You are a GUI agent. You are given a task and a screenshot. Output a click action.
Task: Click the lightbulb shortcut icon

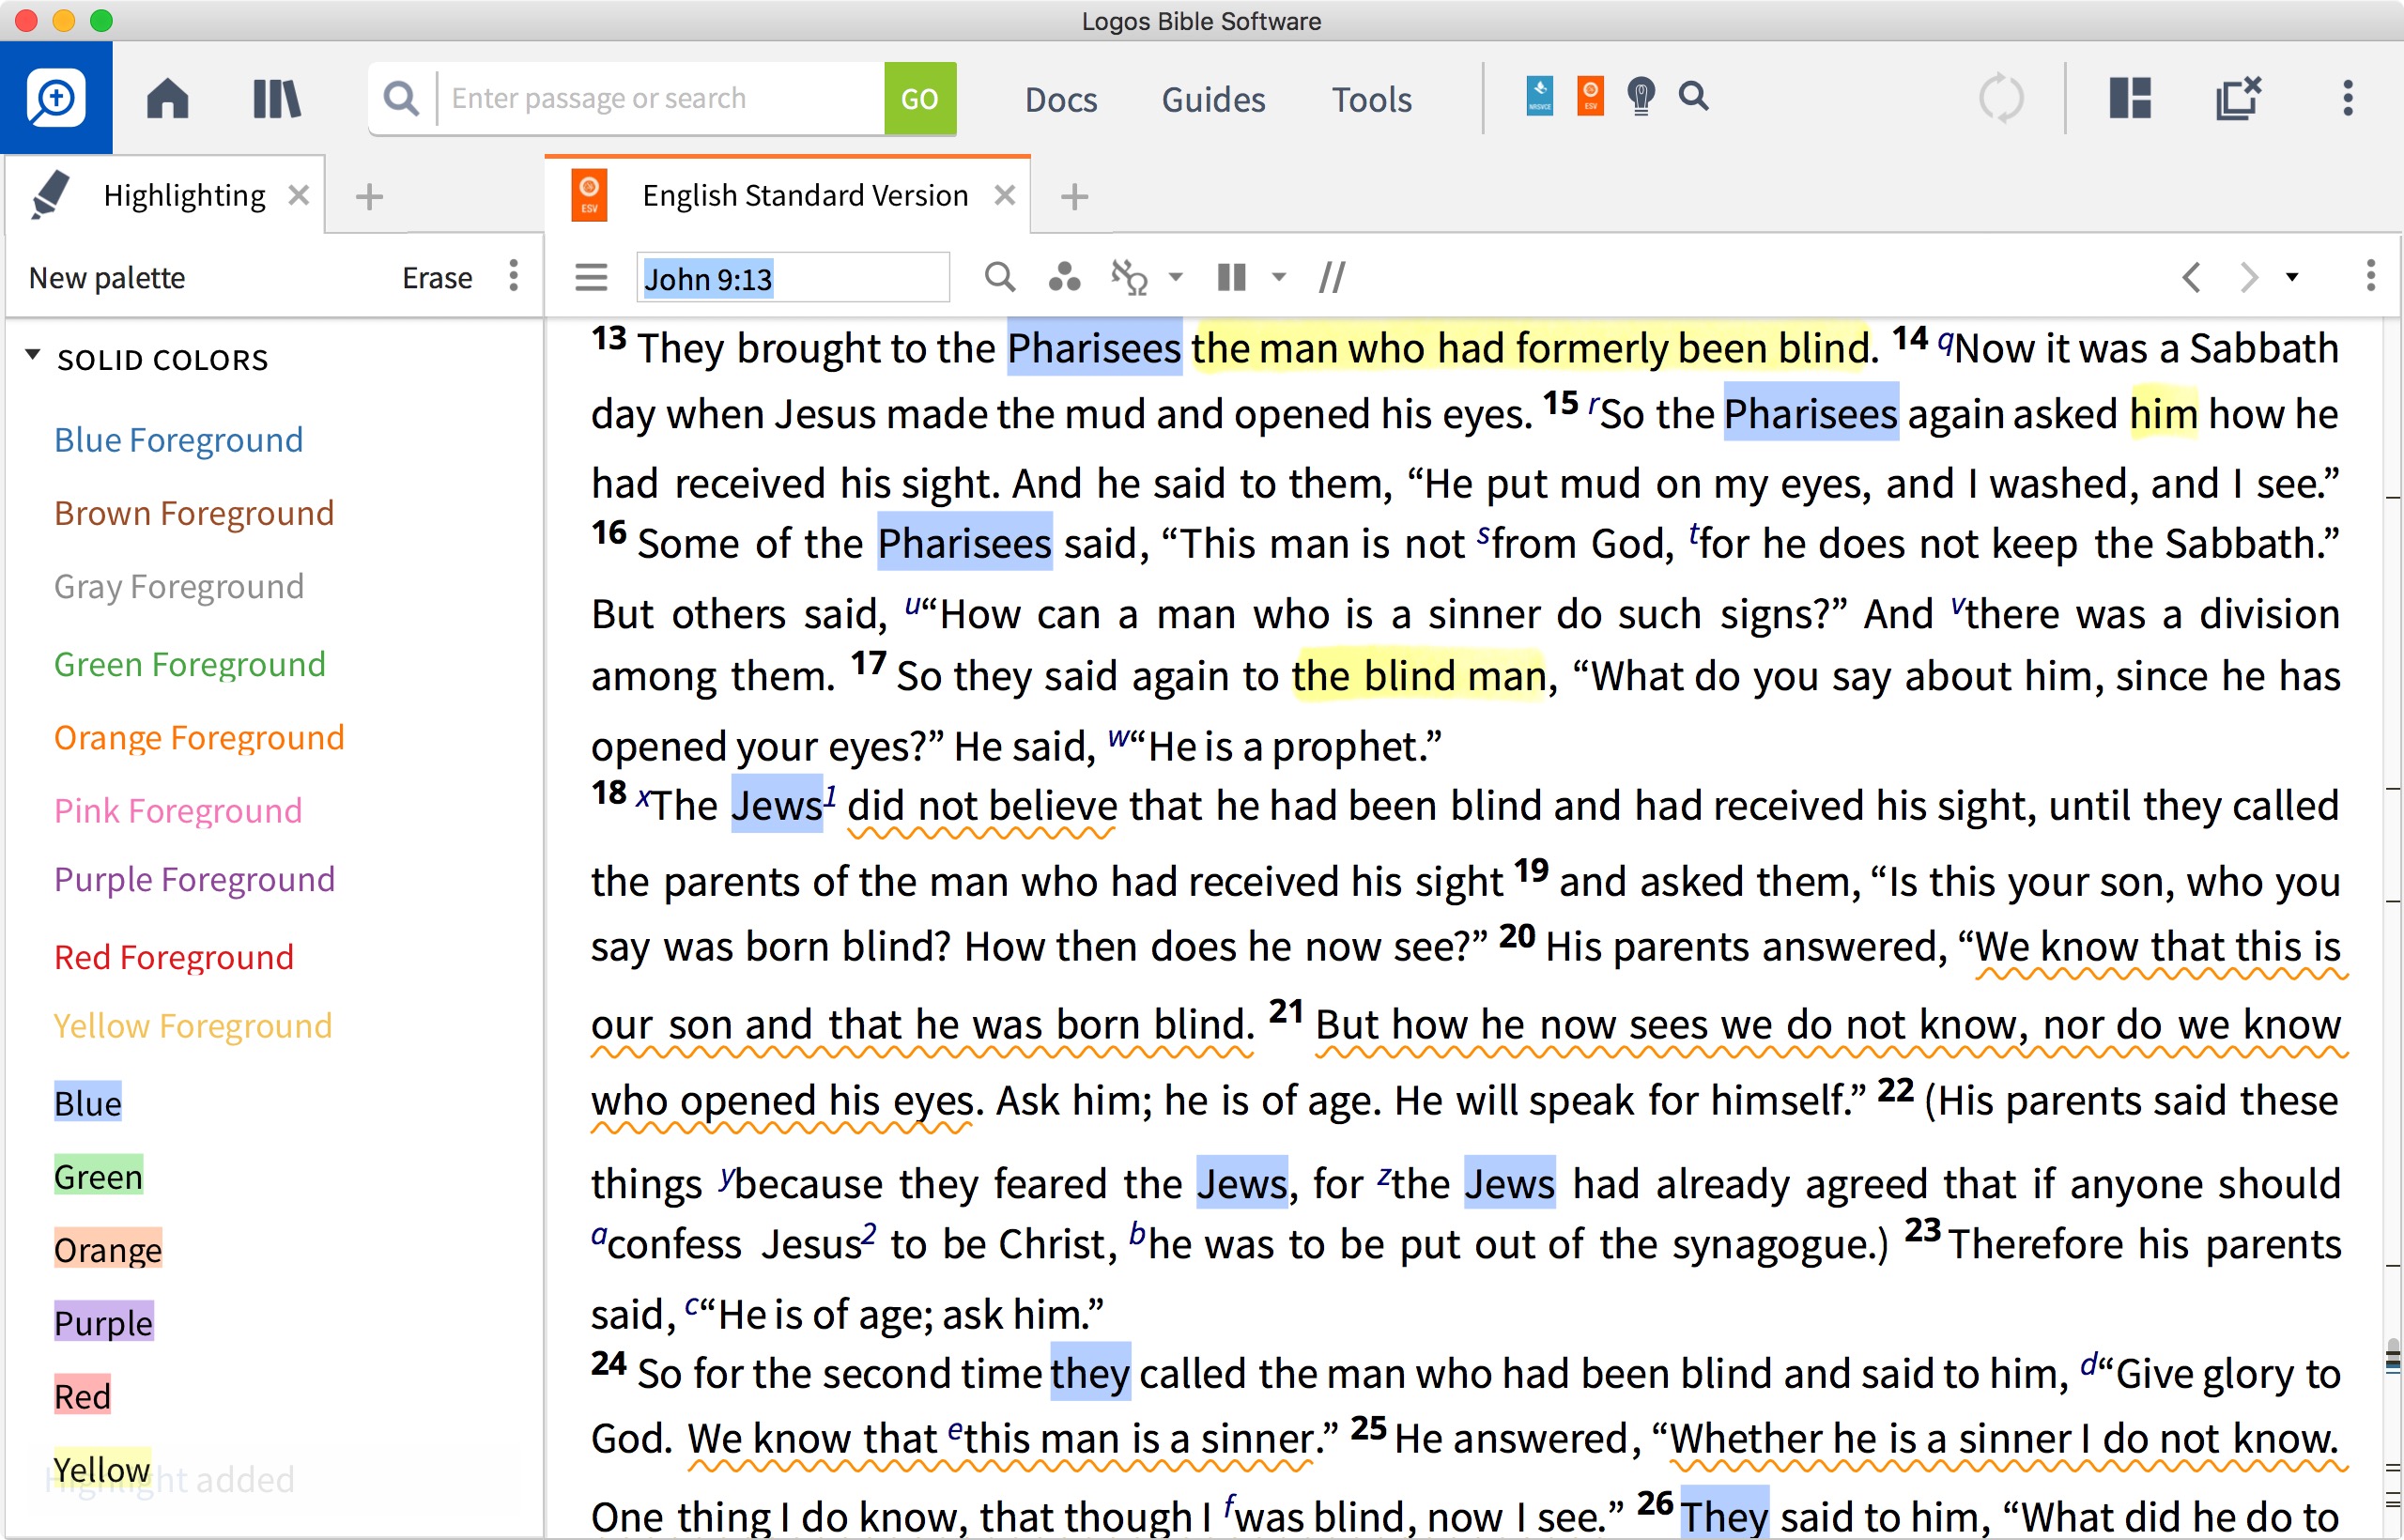(x=1640, y=97)
